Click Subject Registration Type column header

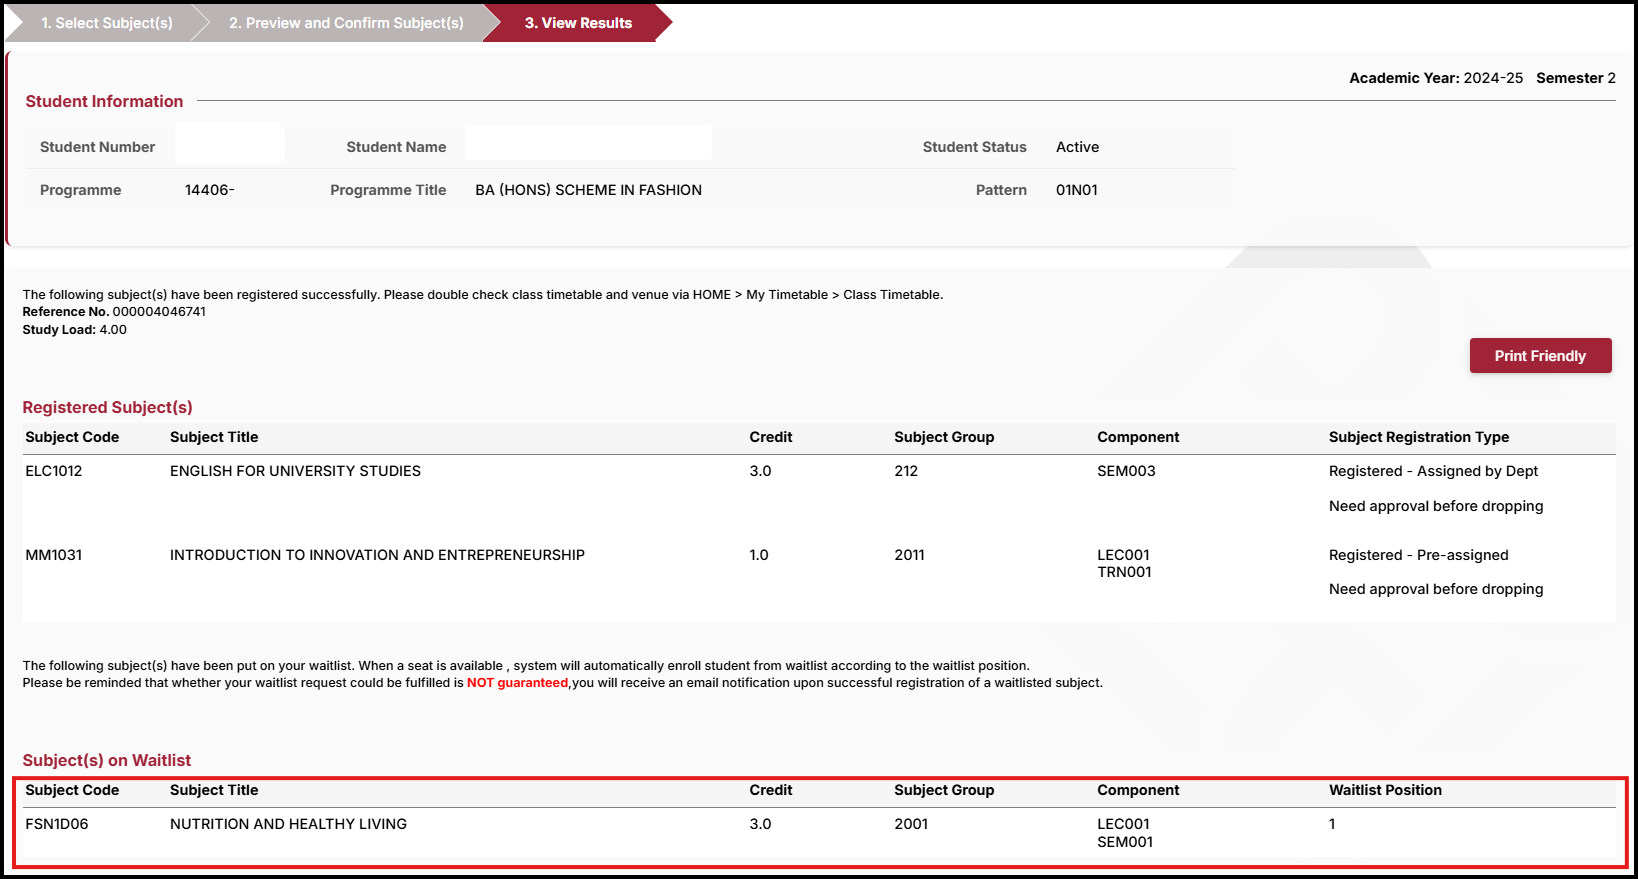point(1418,437)
